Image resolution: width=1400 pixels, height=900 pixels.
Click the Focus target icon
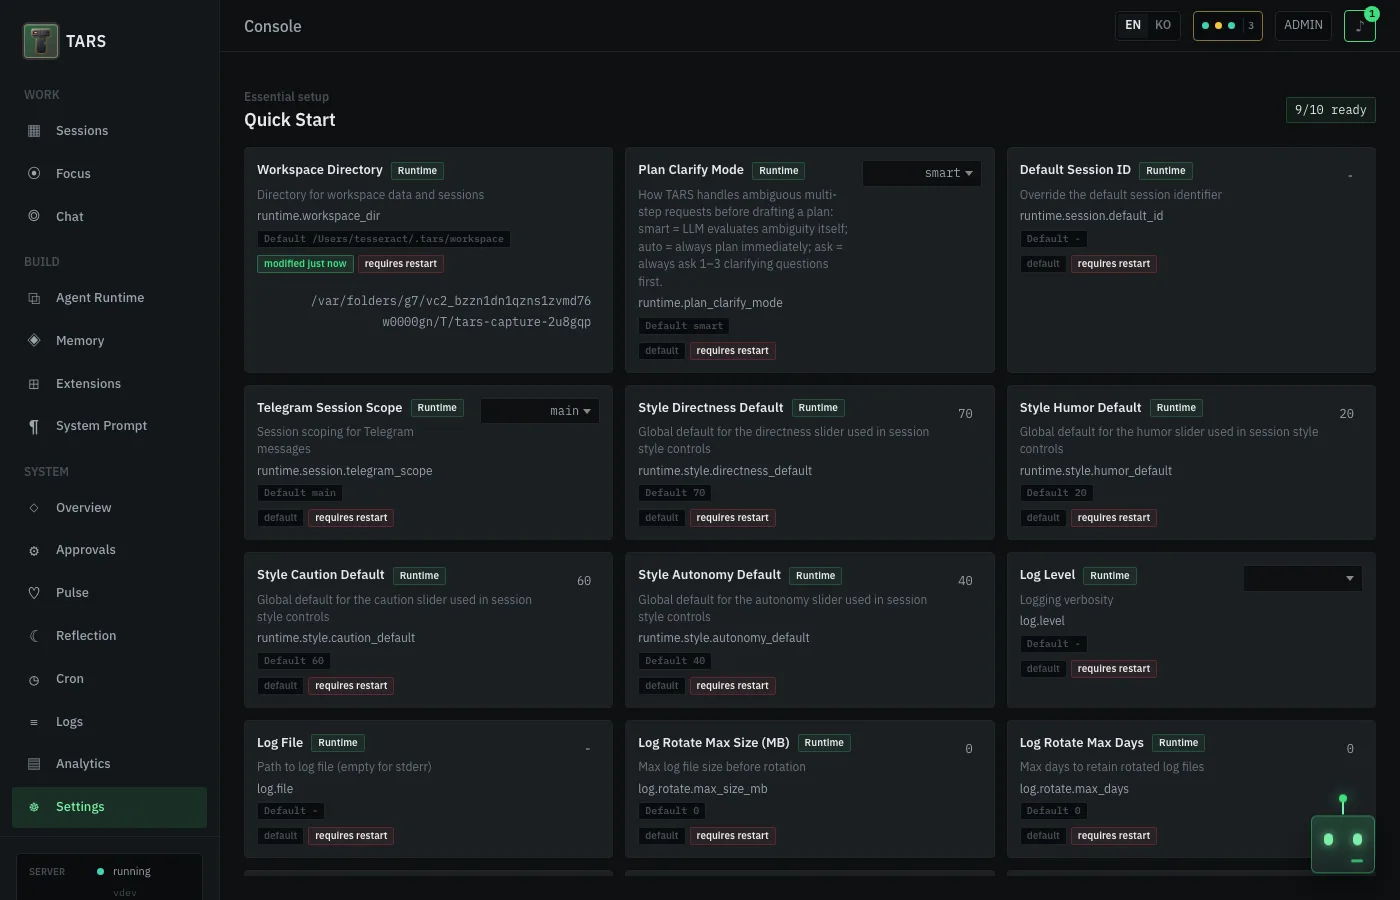tap(34, 173)
